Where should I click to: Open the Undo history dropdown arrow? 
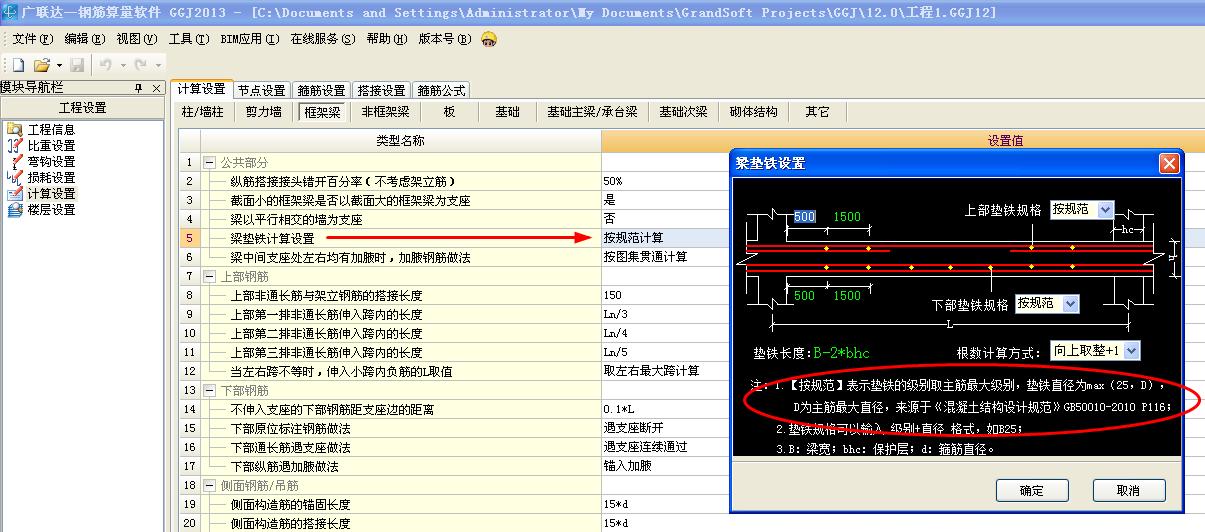pos(122,65)
